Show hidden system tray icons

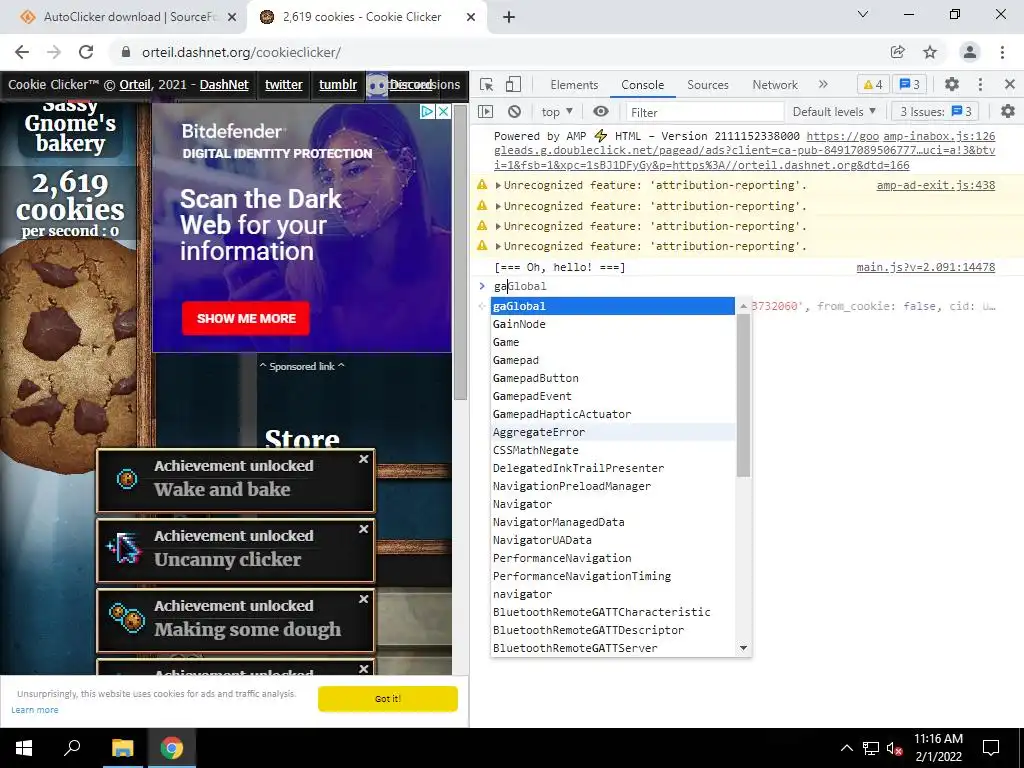(846, 748)
